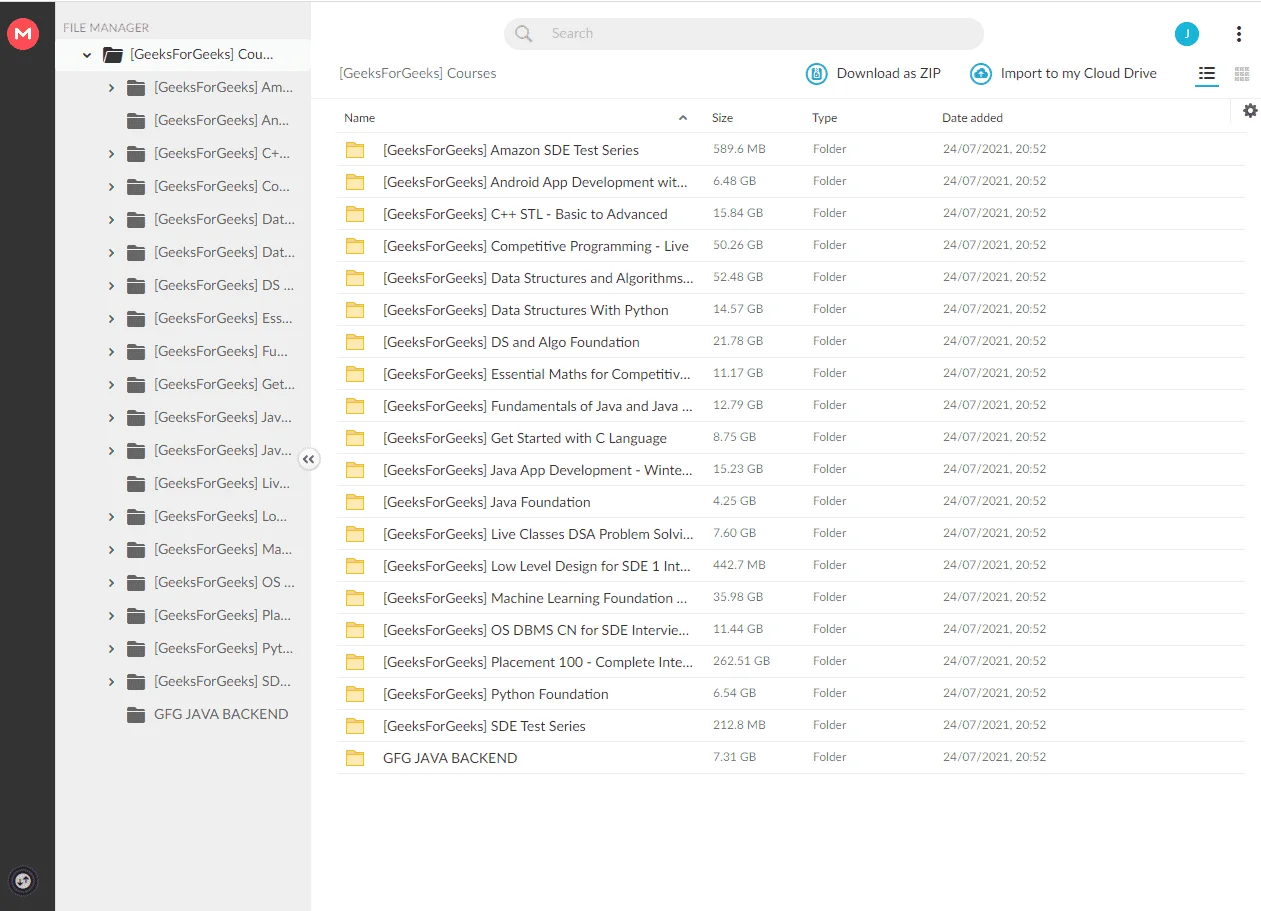Expand the [GeeksForGeeks] Fu... tree folder
This screenshot has width=1261, height=911.
[111, 352]
